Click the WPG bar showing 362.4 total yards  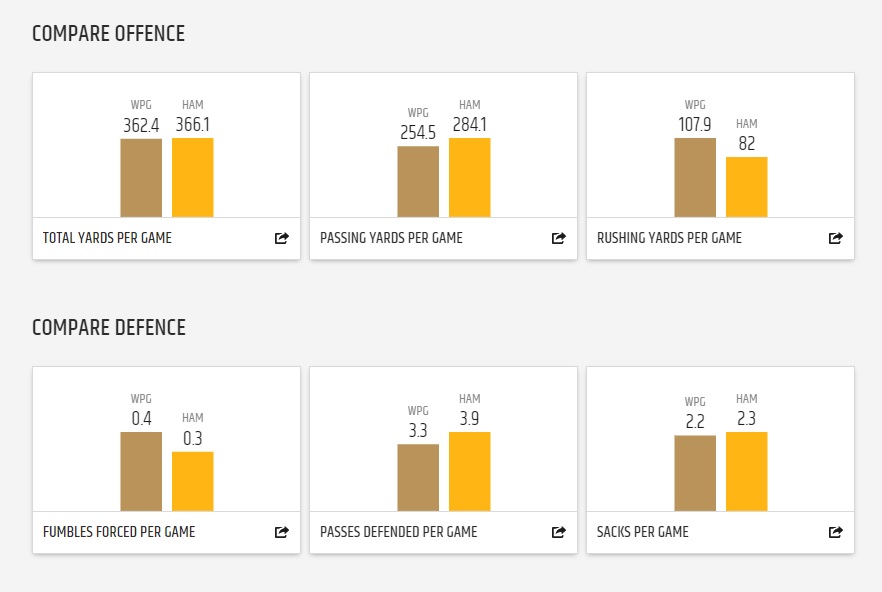(x=141, y=178)
